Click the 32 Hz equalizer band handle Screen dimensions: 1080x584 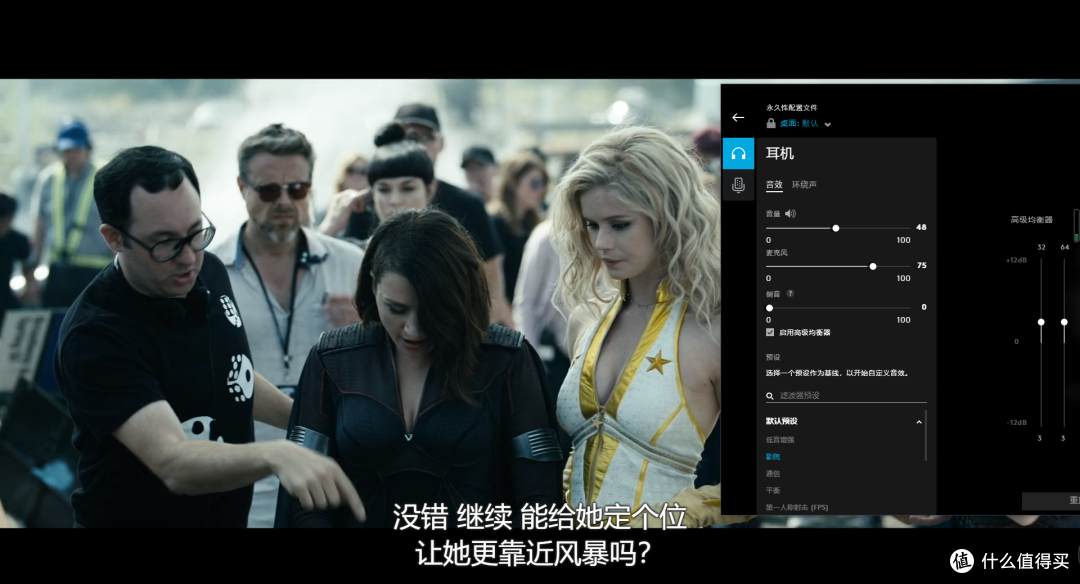pyautogui.click(x=1041, y=322)
